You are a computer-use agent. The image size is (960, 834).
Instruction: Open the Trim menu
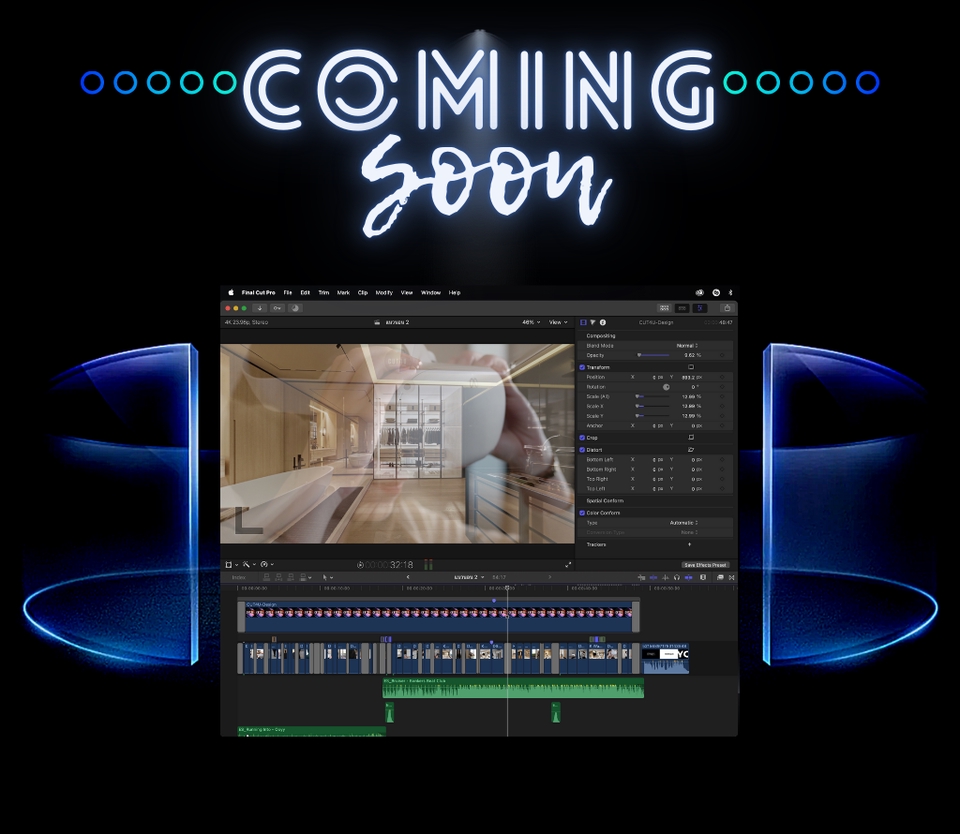324,293
